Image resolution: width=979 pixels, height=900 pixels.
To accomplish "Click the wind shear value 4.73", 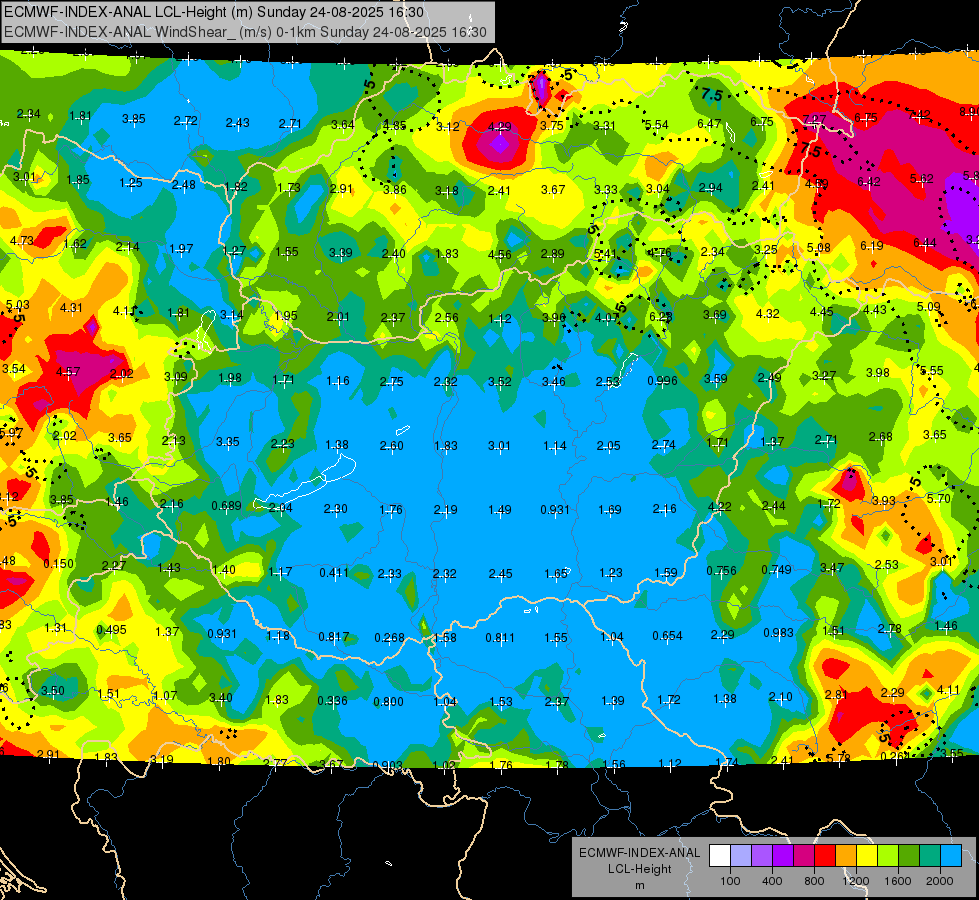I will tap(22, 240).
